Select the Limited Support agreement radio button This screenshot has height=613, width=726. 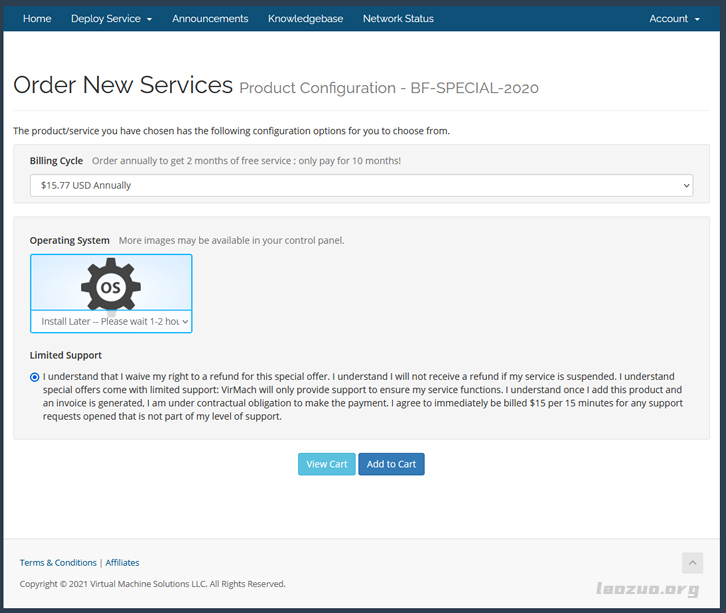point(35,377)
